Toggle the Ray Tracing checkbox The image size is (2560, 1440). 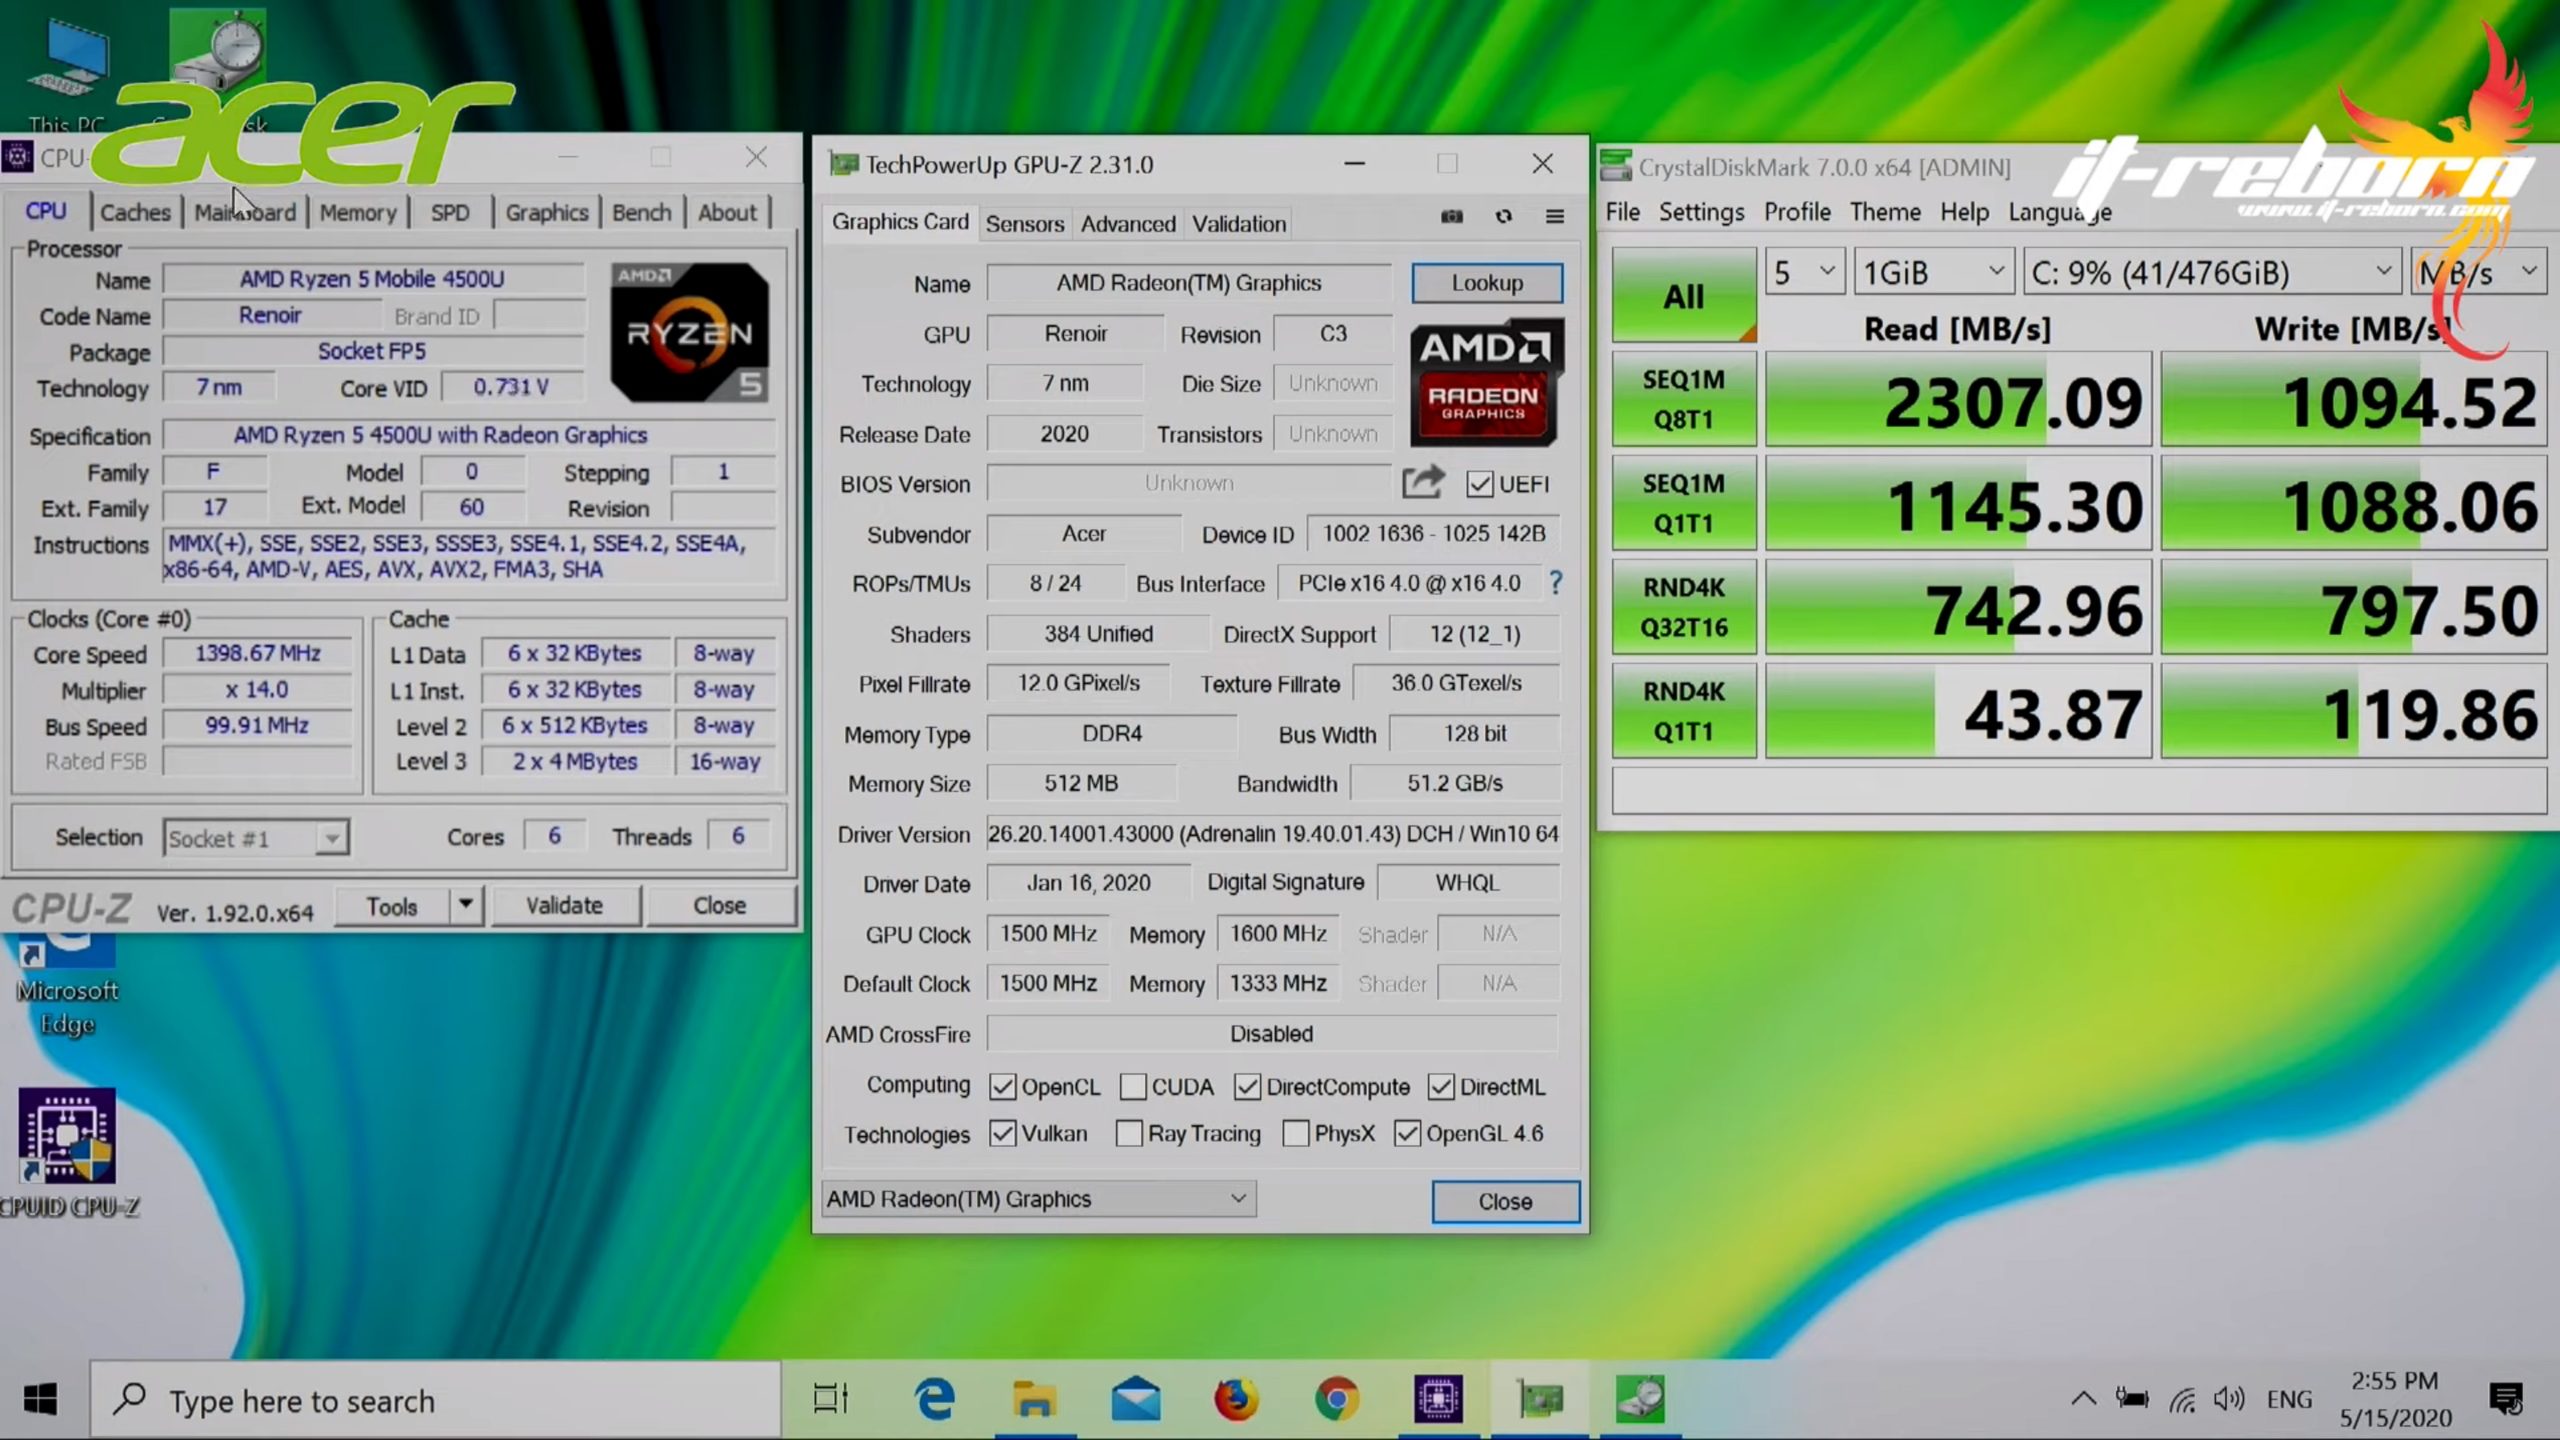pyautogui.click(x=1129, y=1133)
